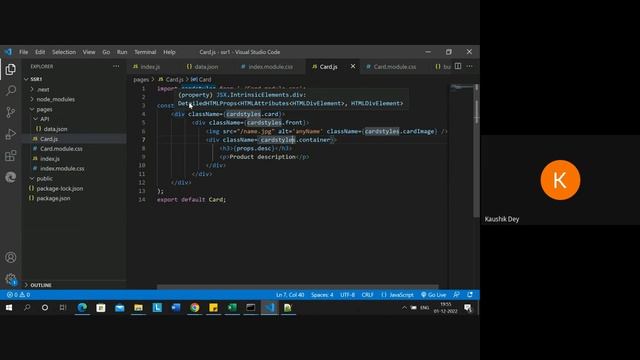Open index.module.css in explorer tree
640x360 pixels.
click(x=62, y=169)
